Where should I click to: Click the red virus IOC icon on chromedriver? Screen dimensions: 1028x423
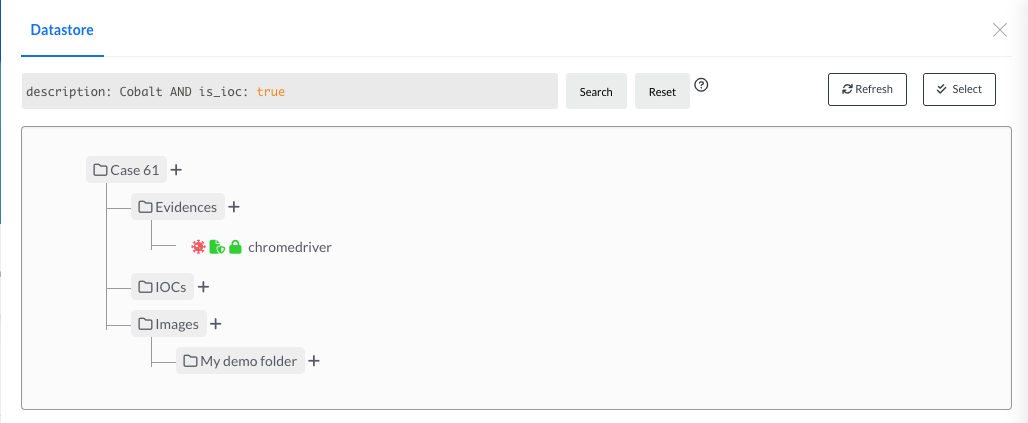tap(198, 247)
